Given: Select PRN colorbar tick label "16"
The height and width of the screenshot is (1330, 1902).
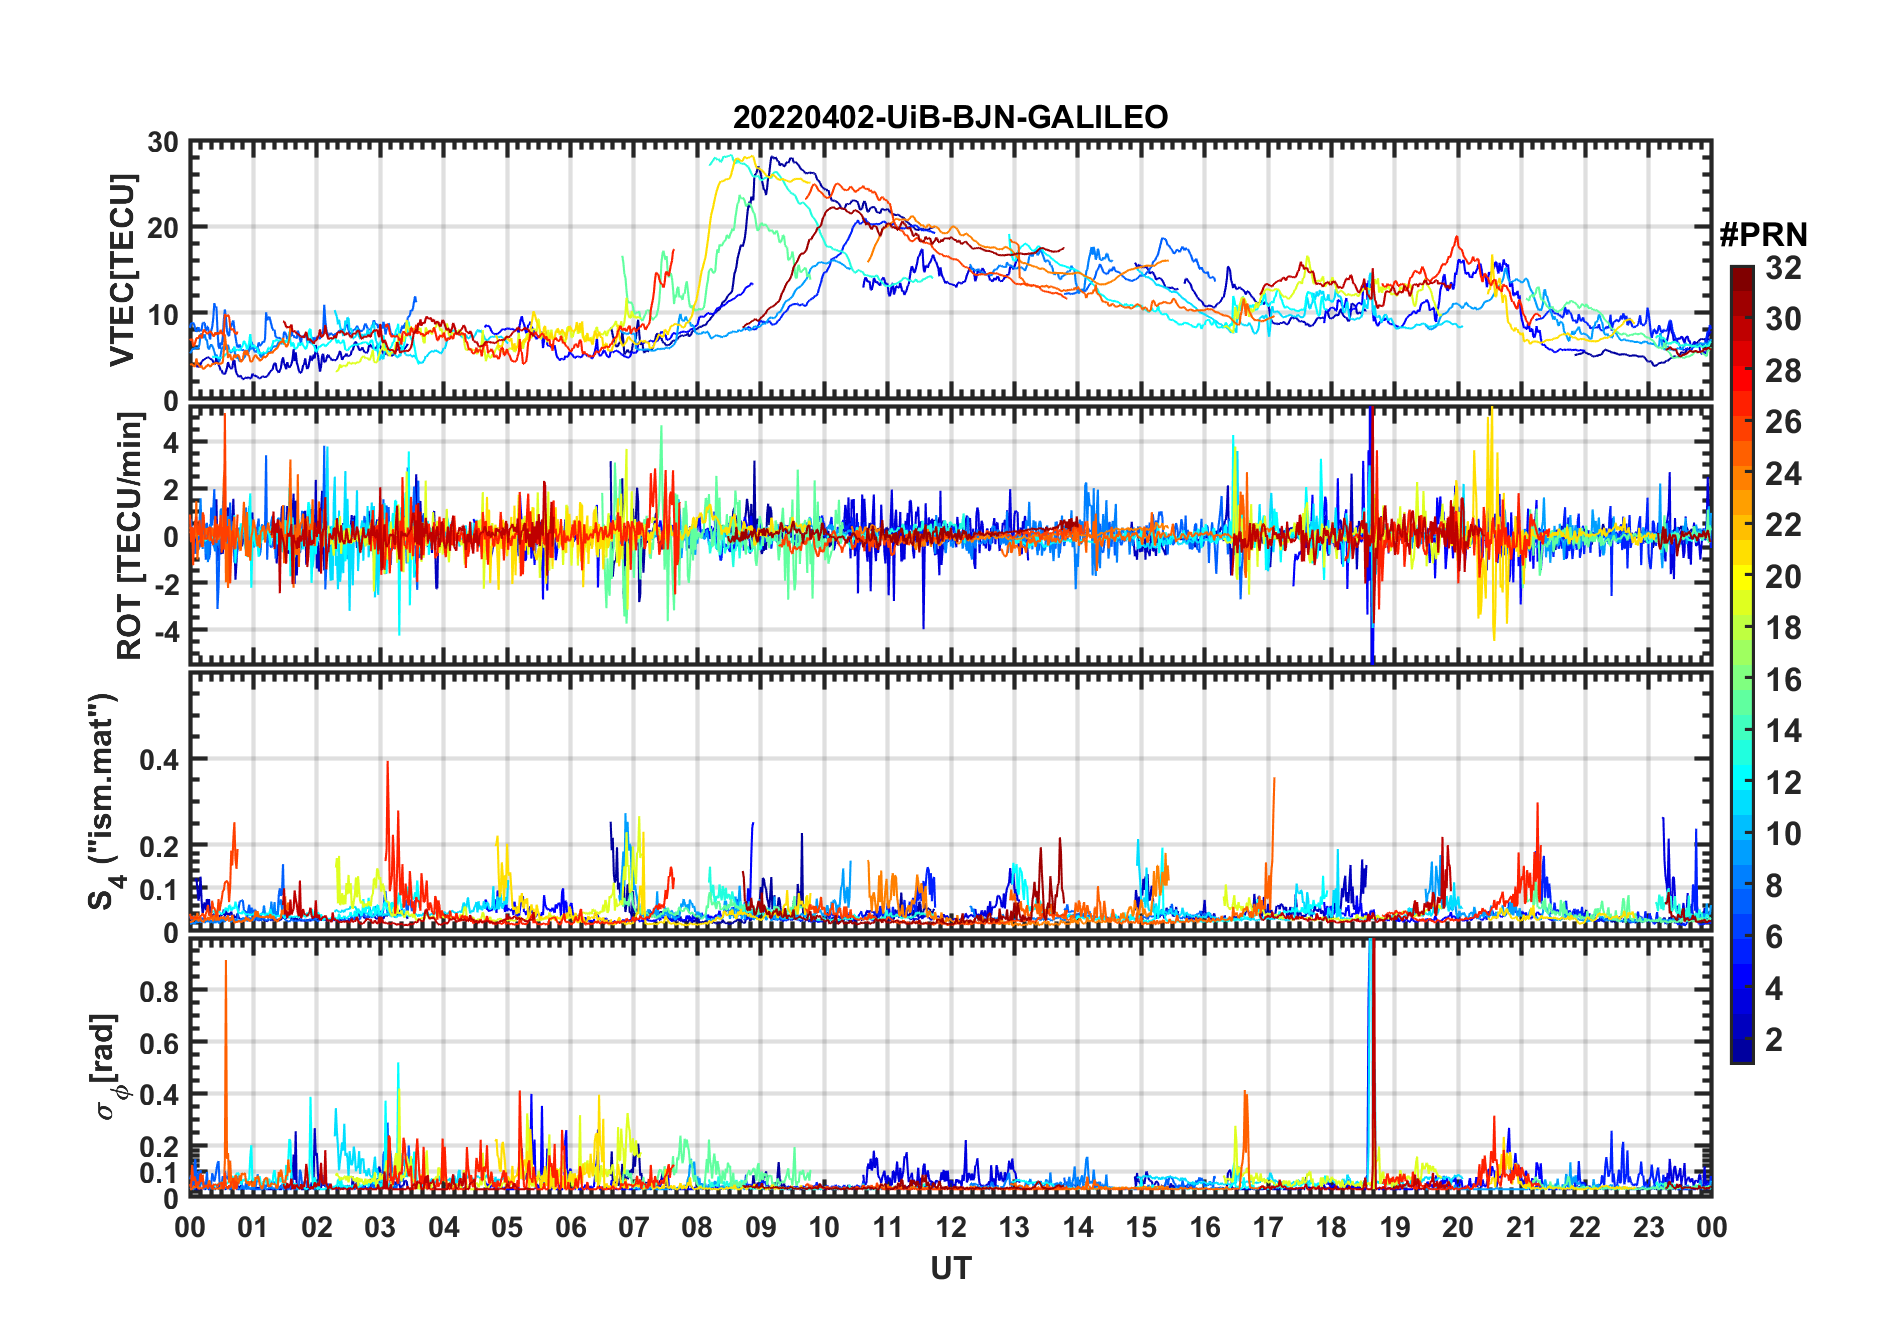Looking at the screenshot, I should click(x=1783, y=680).
